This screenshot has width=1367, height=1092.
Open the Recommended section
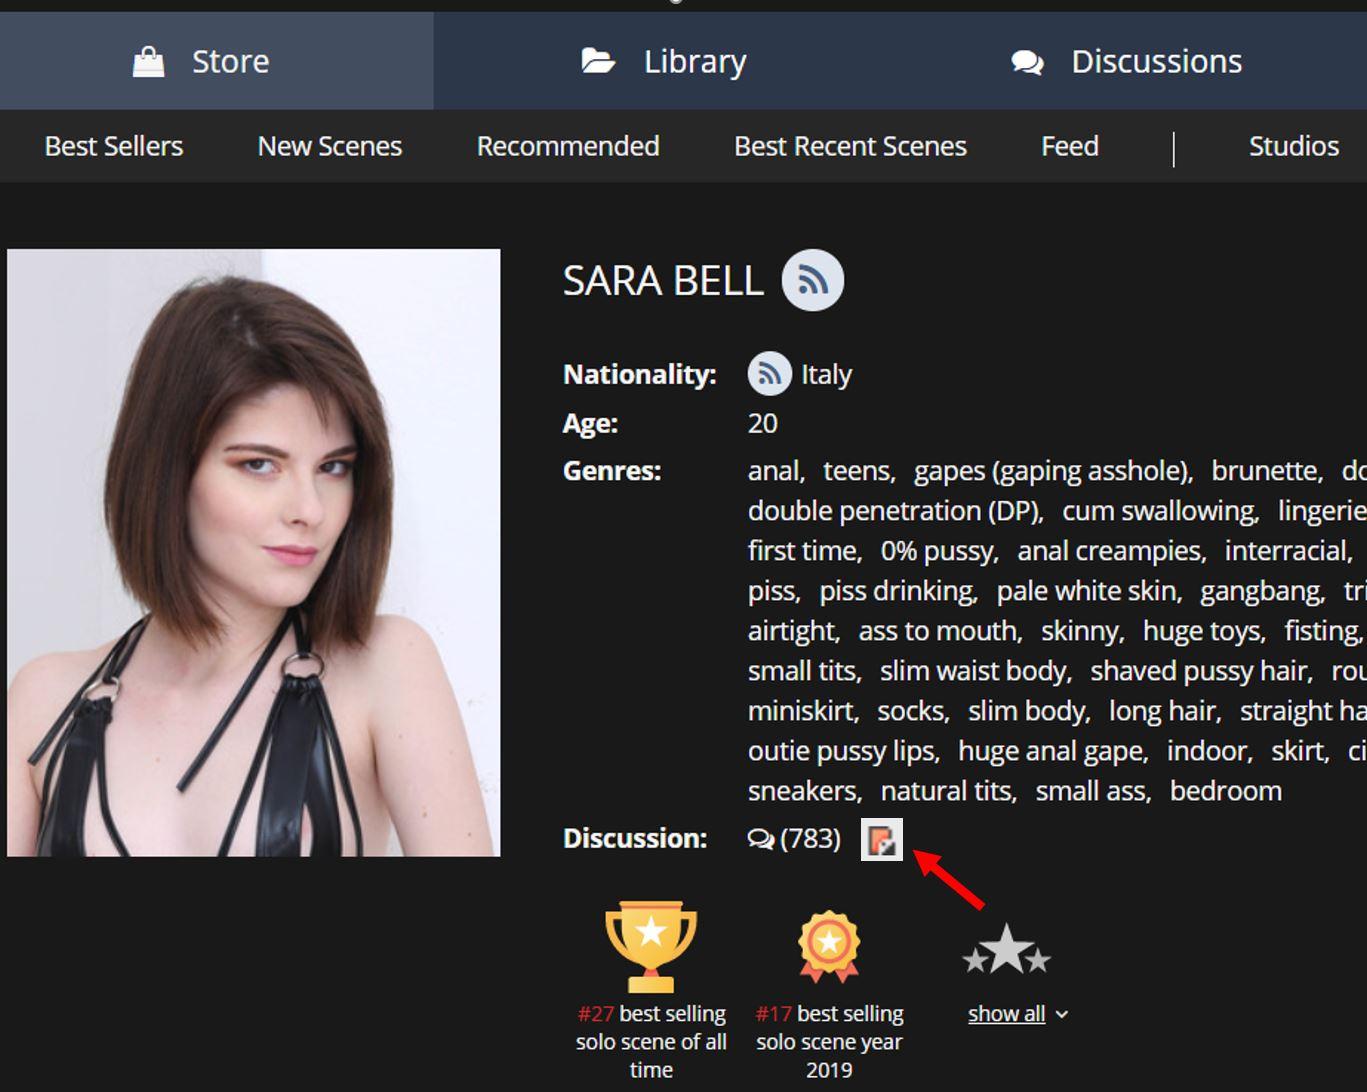pos(568,146)
